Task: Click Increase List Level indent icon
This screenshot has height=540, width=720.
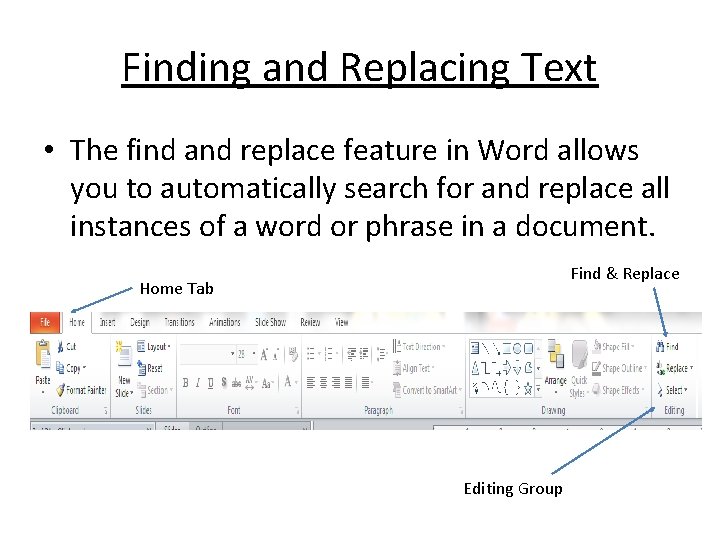Action: pos(364,354)
